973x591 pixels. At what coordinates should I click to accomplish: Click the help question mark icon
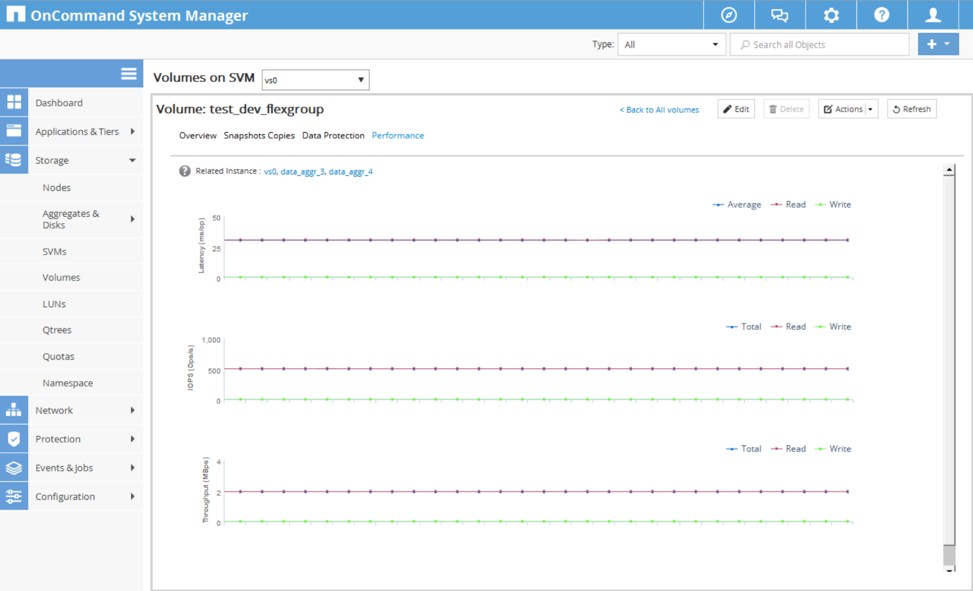coord(881,15)
